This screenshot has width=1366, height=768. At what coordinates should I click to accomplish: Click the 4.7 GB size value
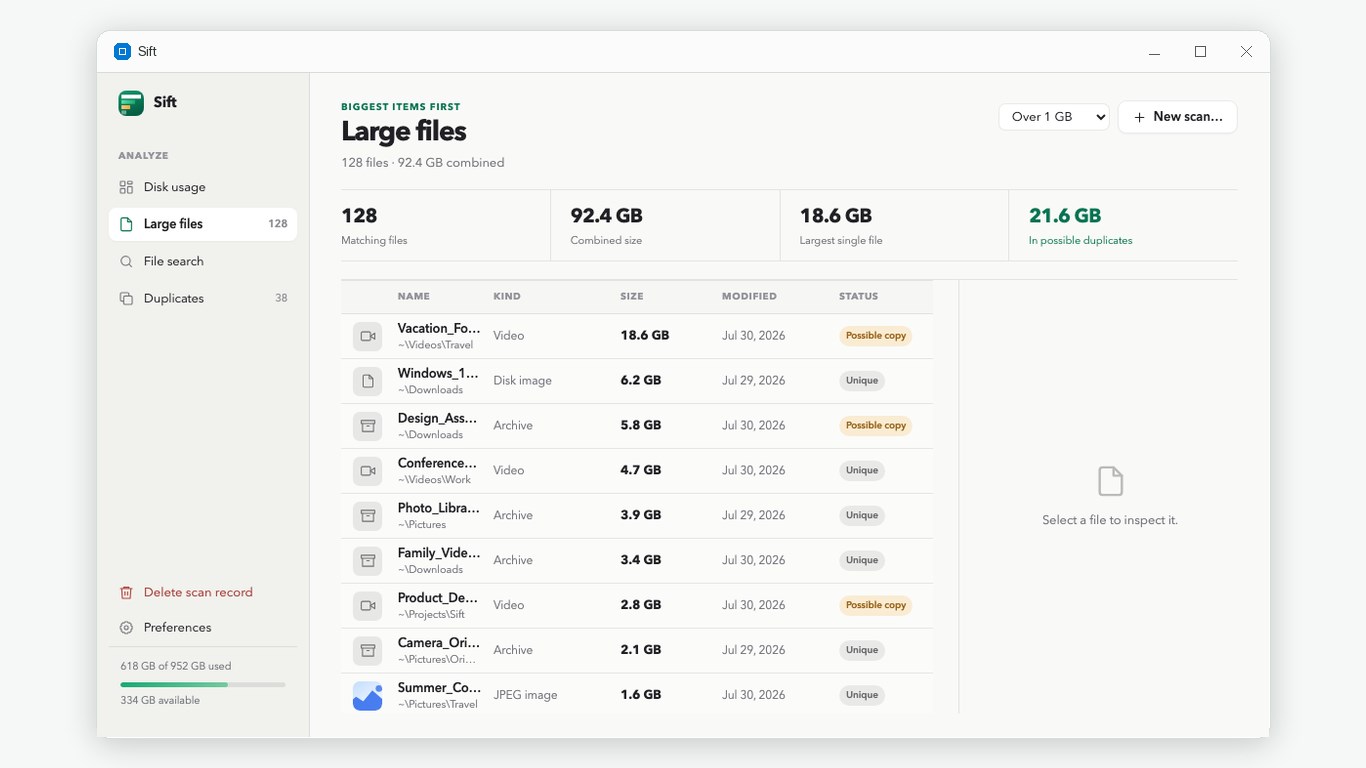pos(641,471)
